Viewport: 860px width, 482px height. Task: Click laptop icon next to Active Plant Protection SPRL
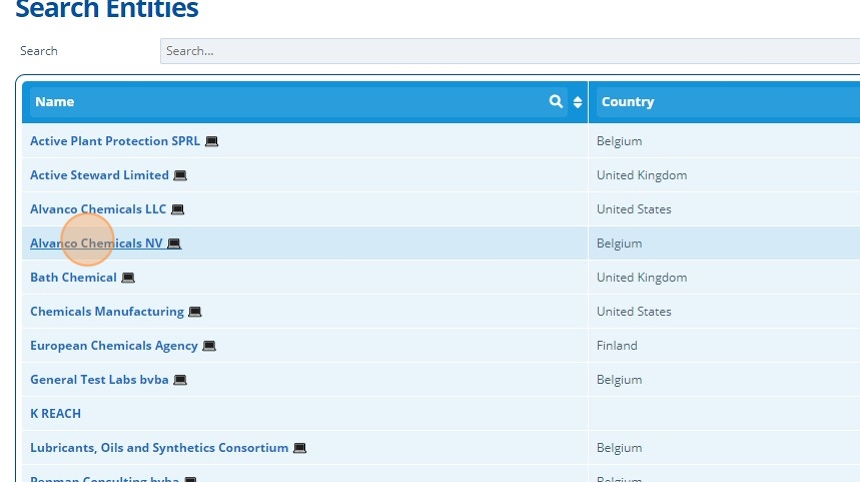[212, 141]
